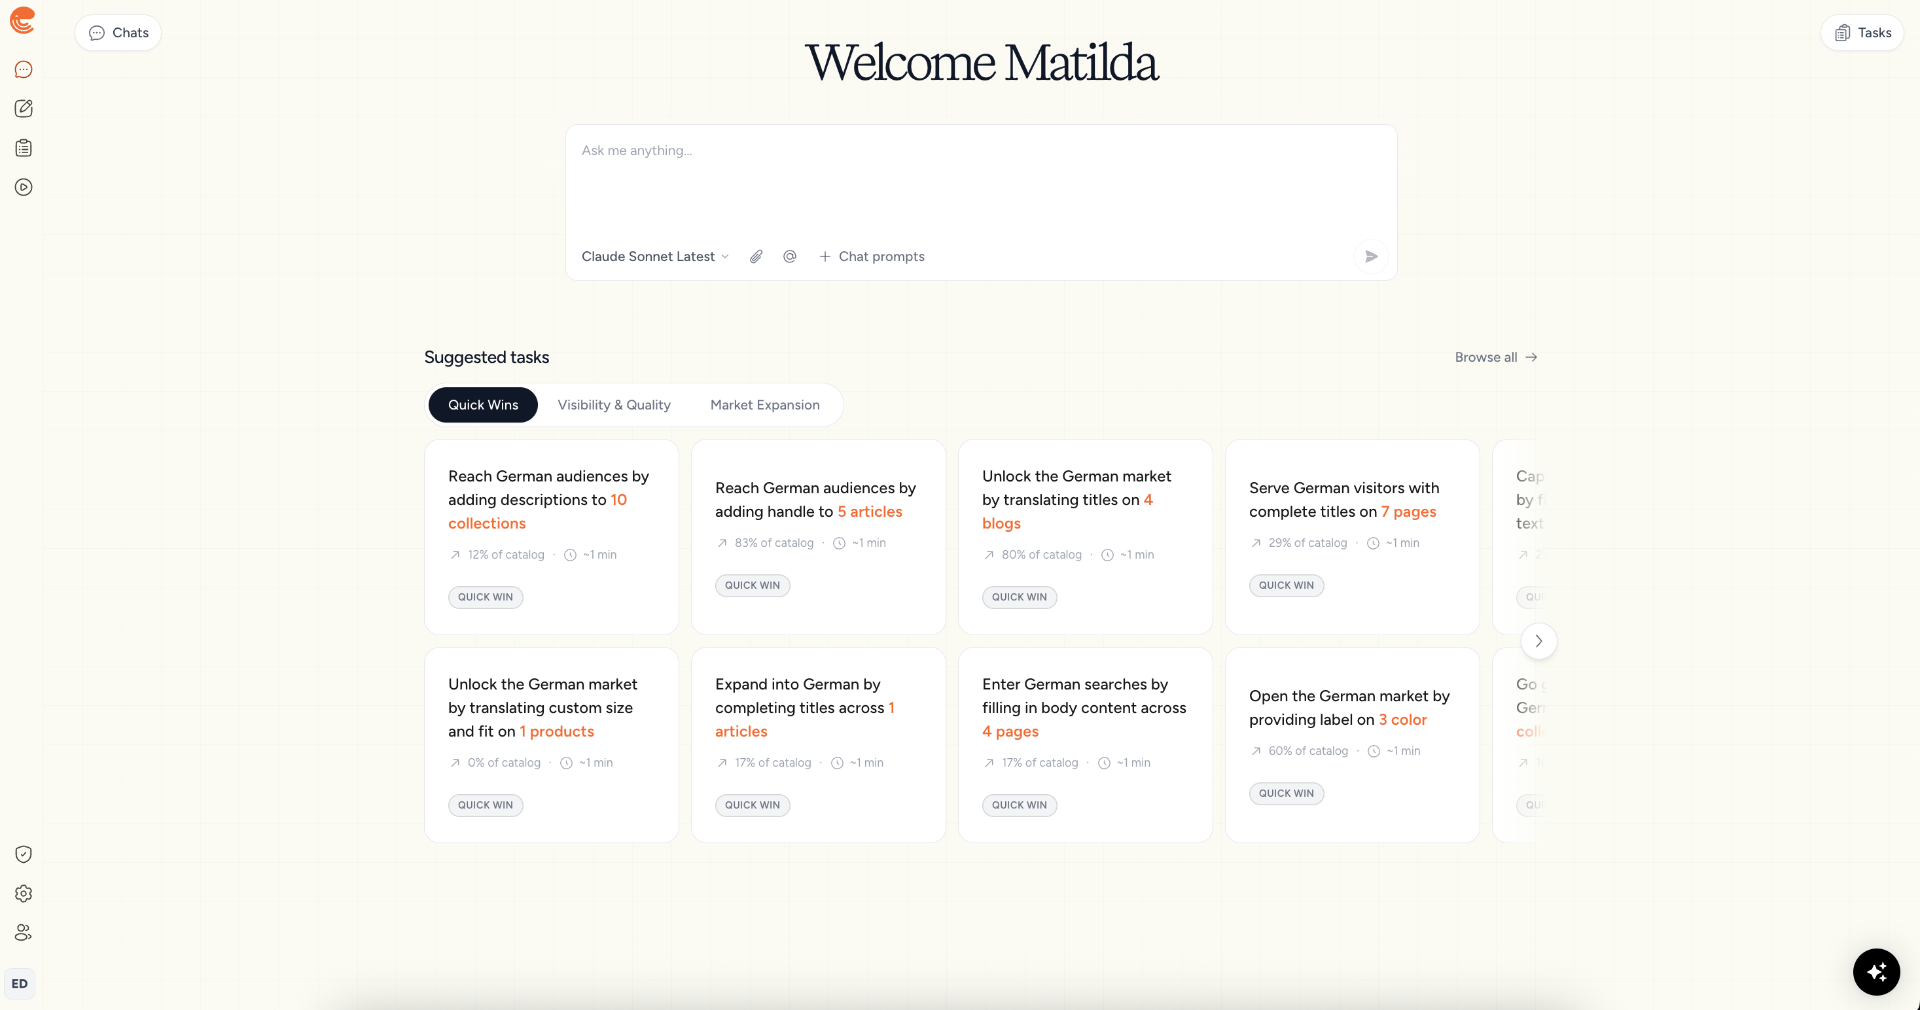Click the orange app logo icon
The image size is (1920, 1010).
tap(23, 20)
